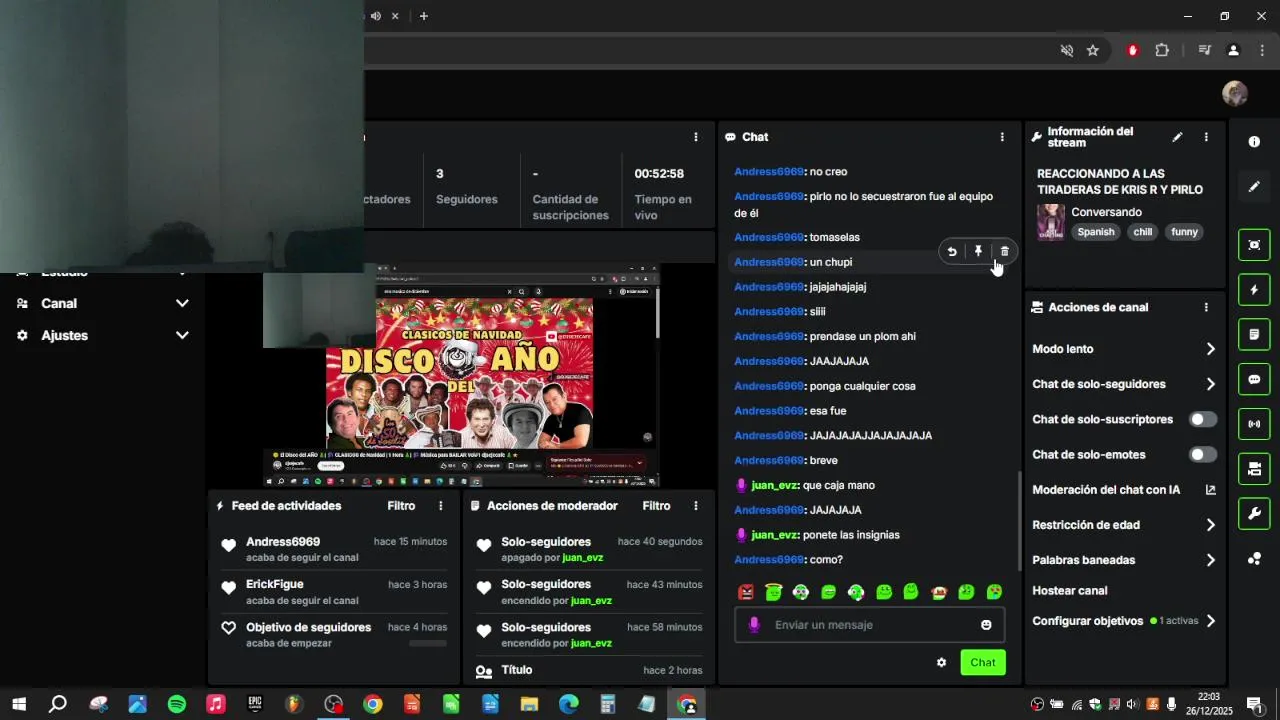This screenshot has width=1280, height=720.
Task: Expand the Modo lento option
Action: [x=1125, y=349]
